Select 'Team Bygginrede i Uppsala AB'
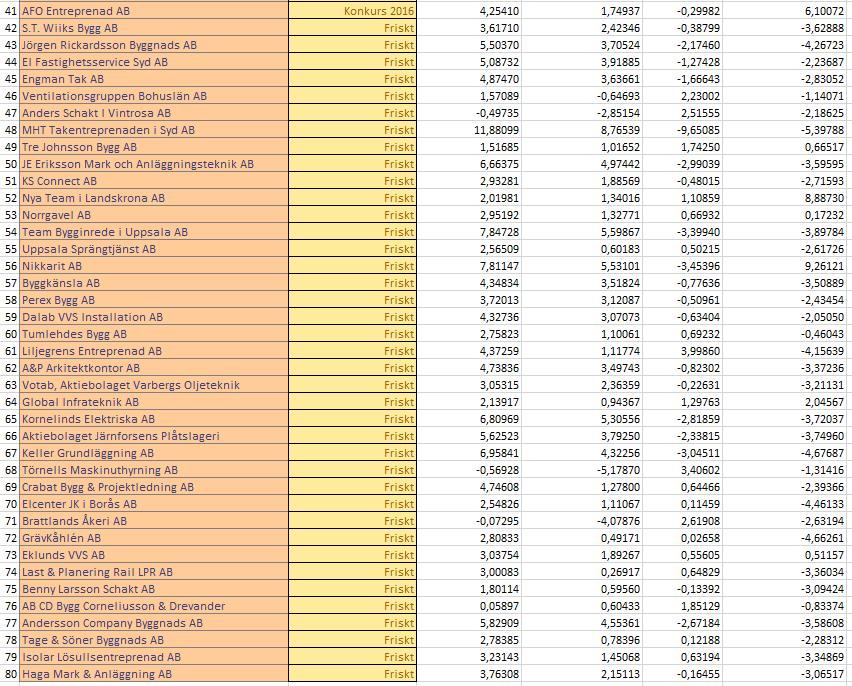This screenshot has height=686, width=852. (154, 232)
